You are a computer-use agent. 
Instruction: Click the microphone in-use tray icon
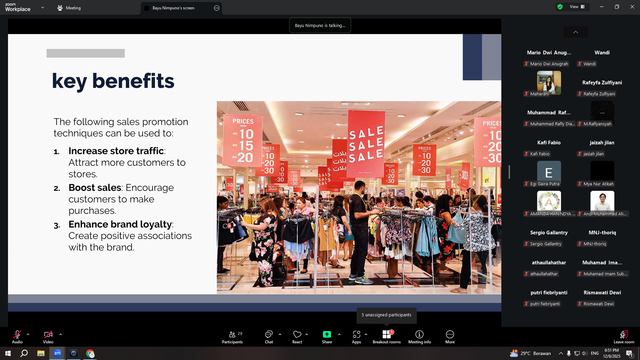tap(569, 353)
